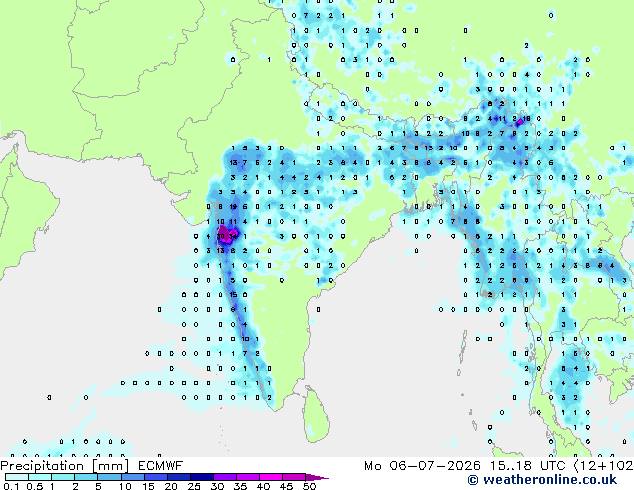This screenshot has width=634, height=490.
Task: Click the 'Precipitation [mm]' title text
Action: [65, 466]
